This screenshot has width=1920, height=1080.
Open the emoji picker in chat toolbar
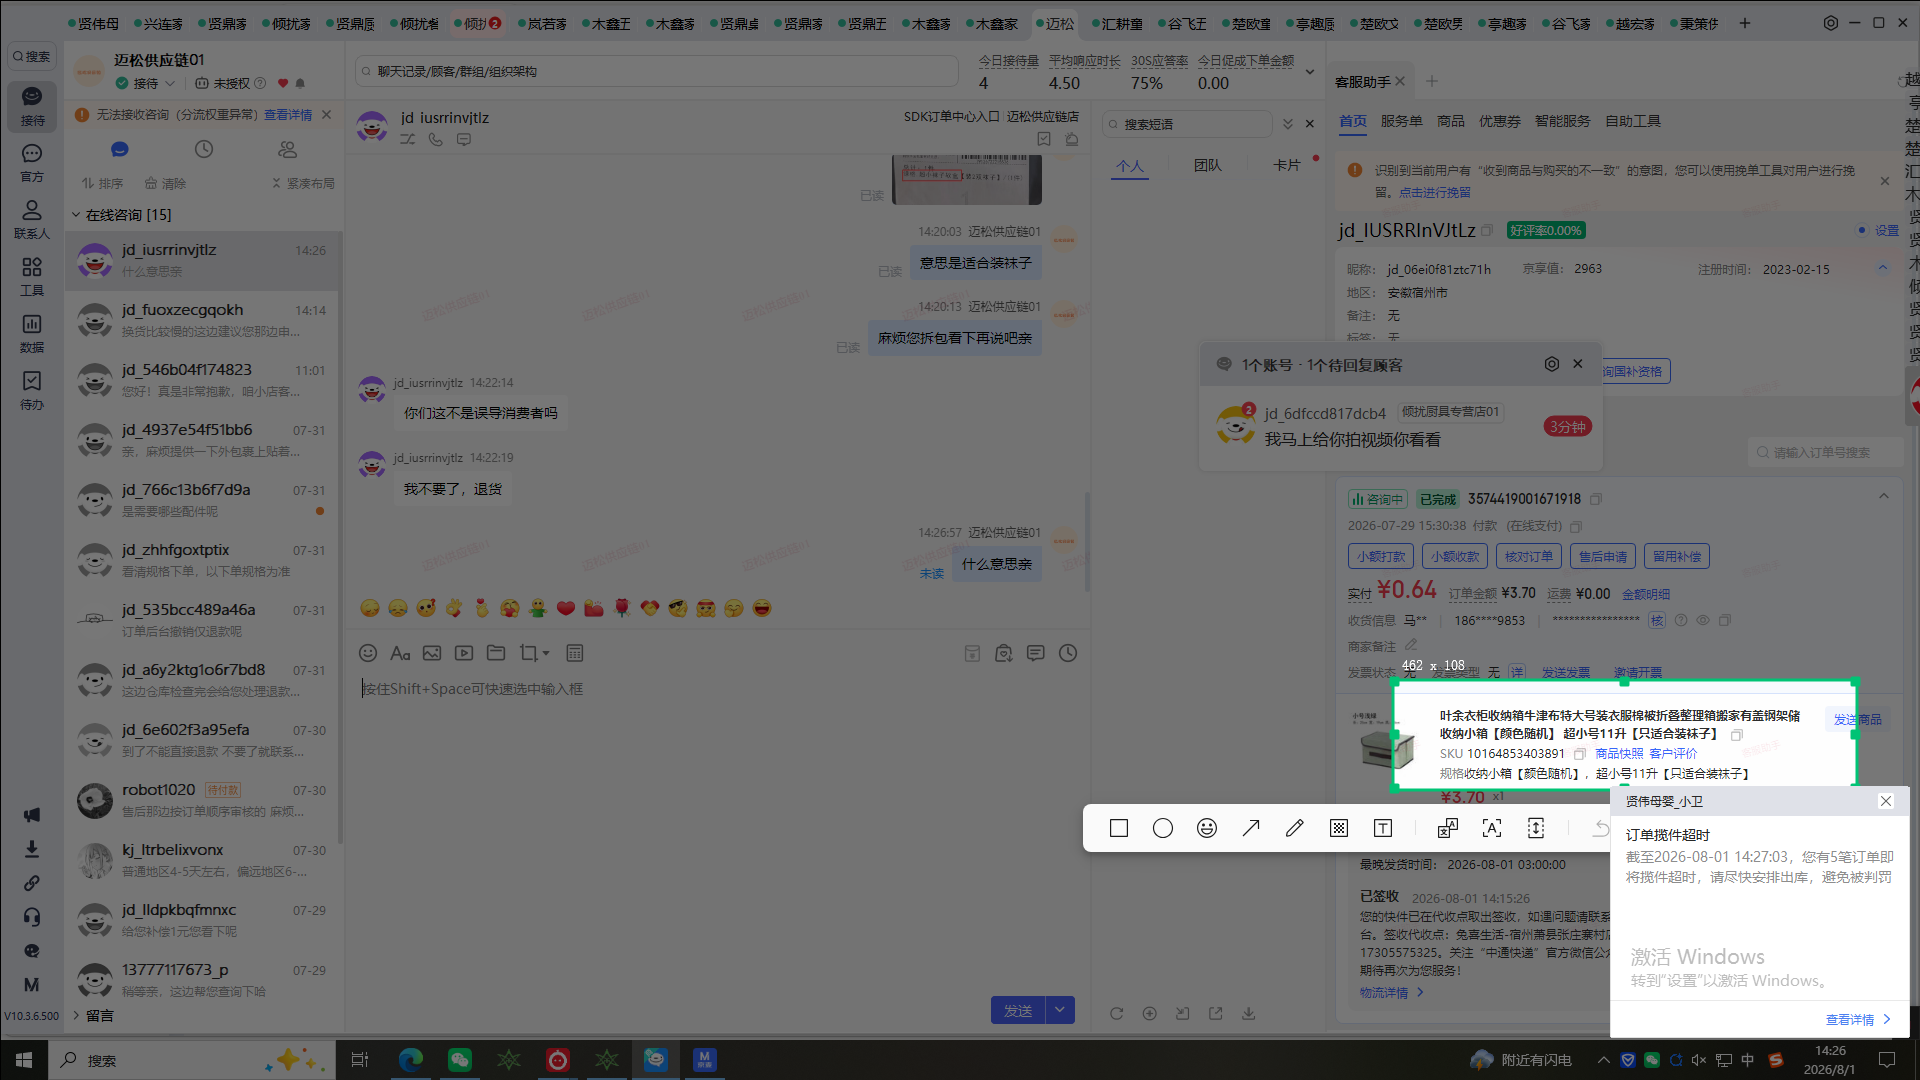click(368, 653)
